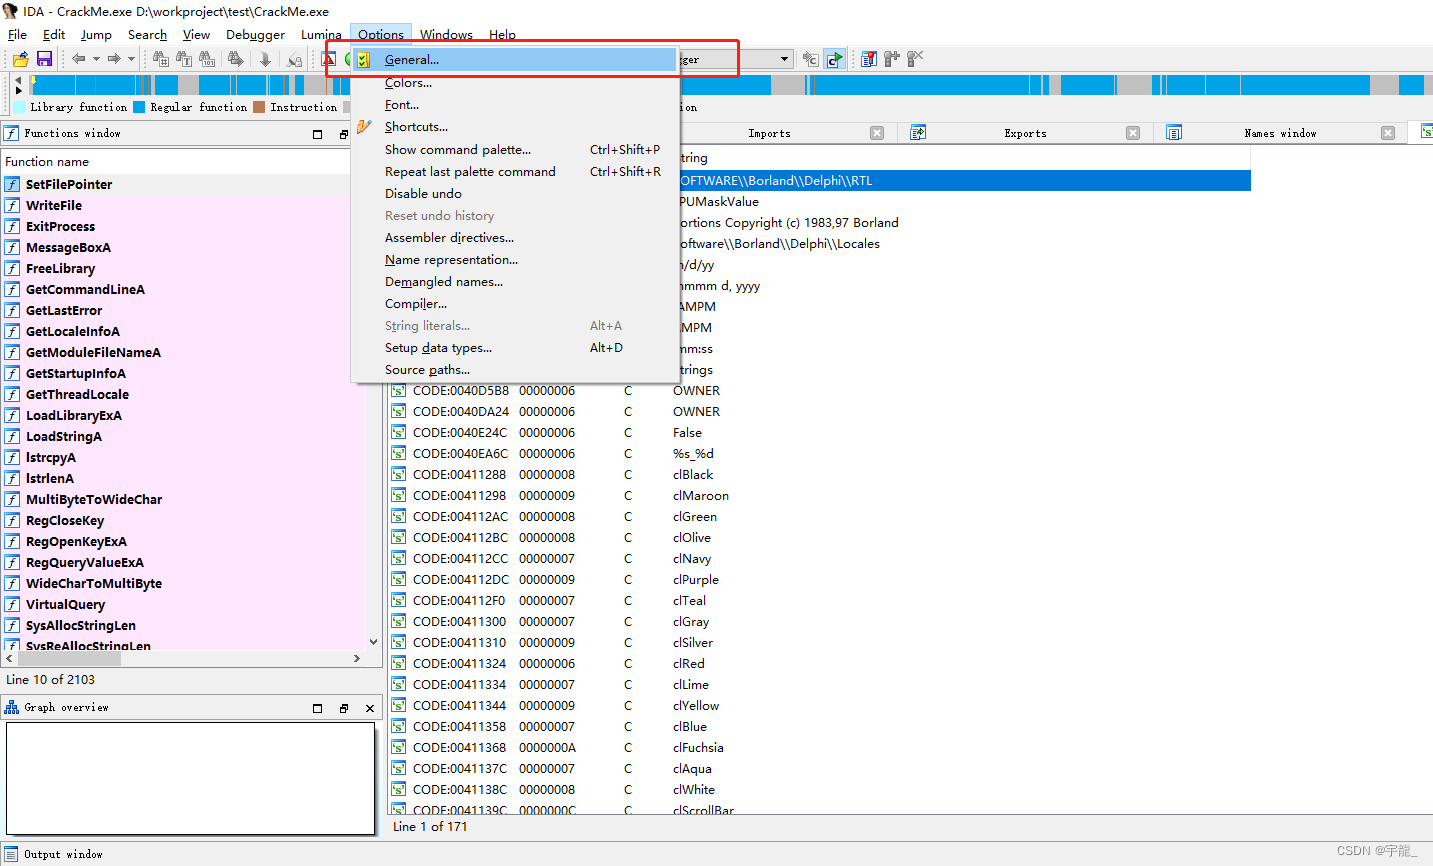
Task: Float the Graph overview panel
Action: tap(344, 708)
